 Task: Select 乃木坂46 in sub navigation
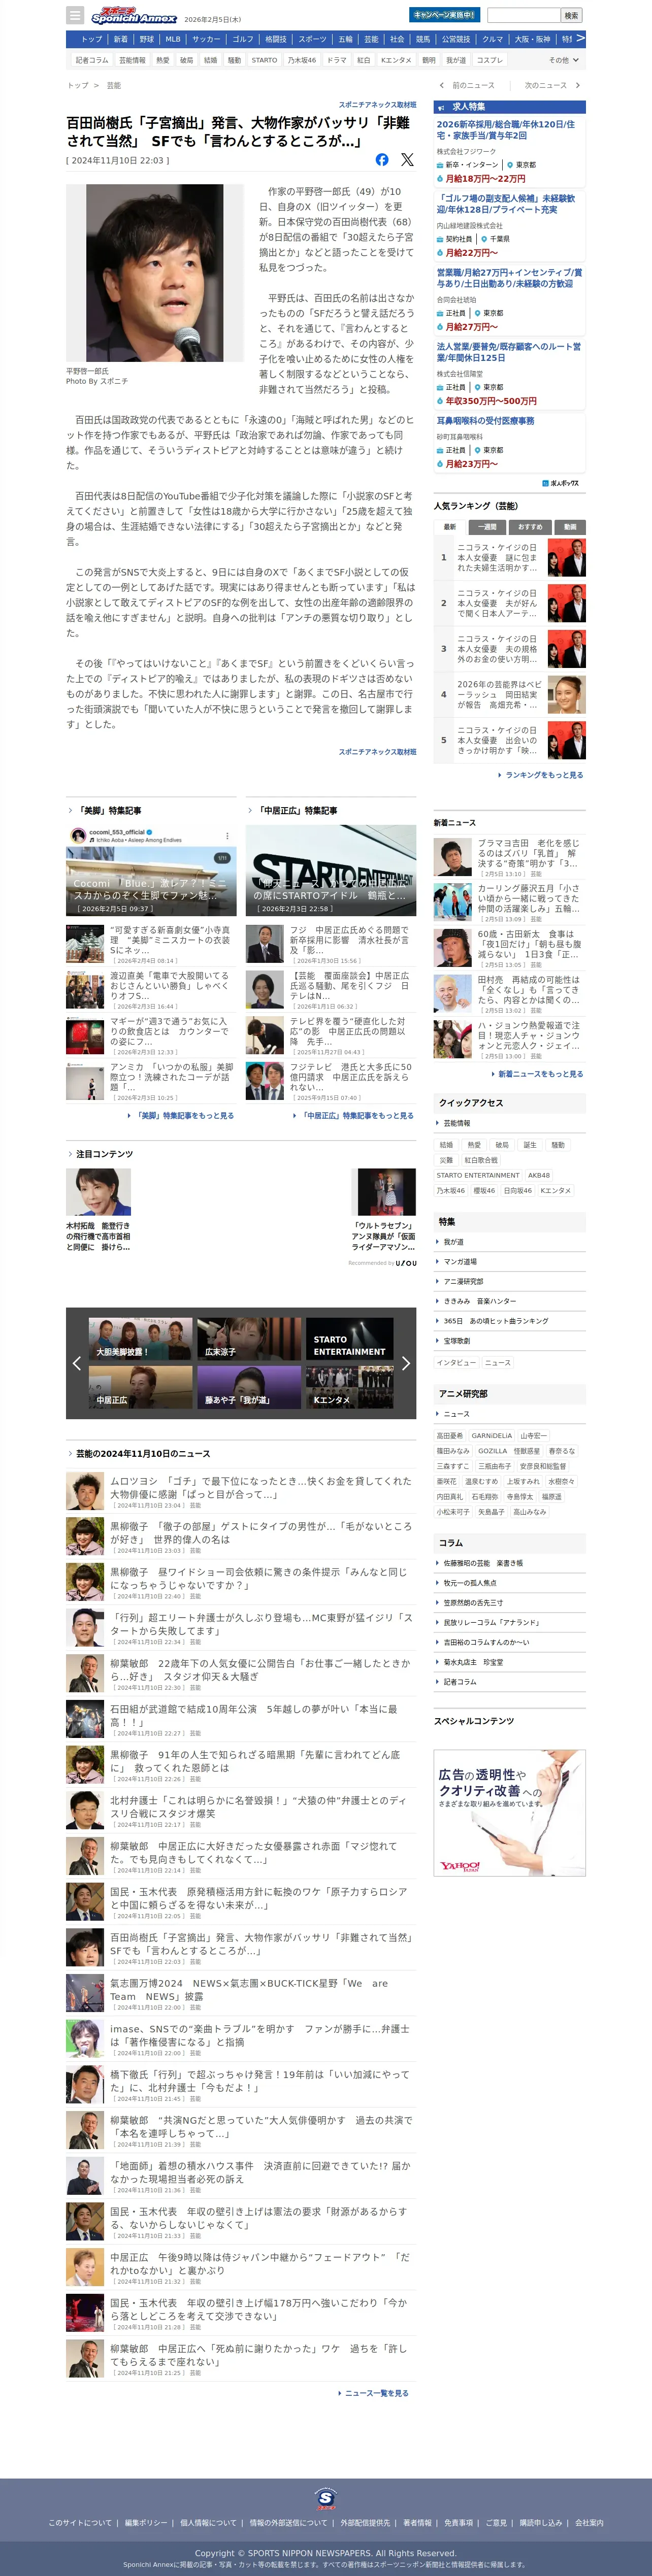[302, 60]
